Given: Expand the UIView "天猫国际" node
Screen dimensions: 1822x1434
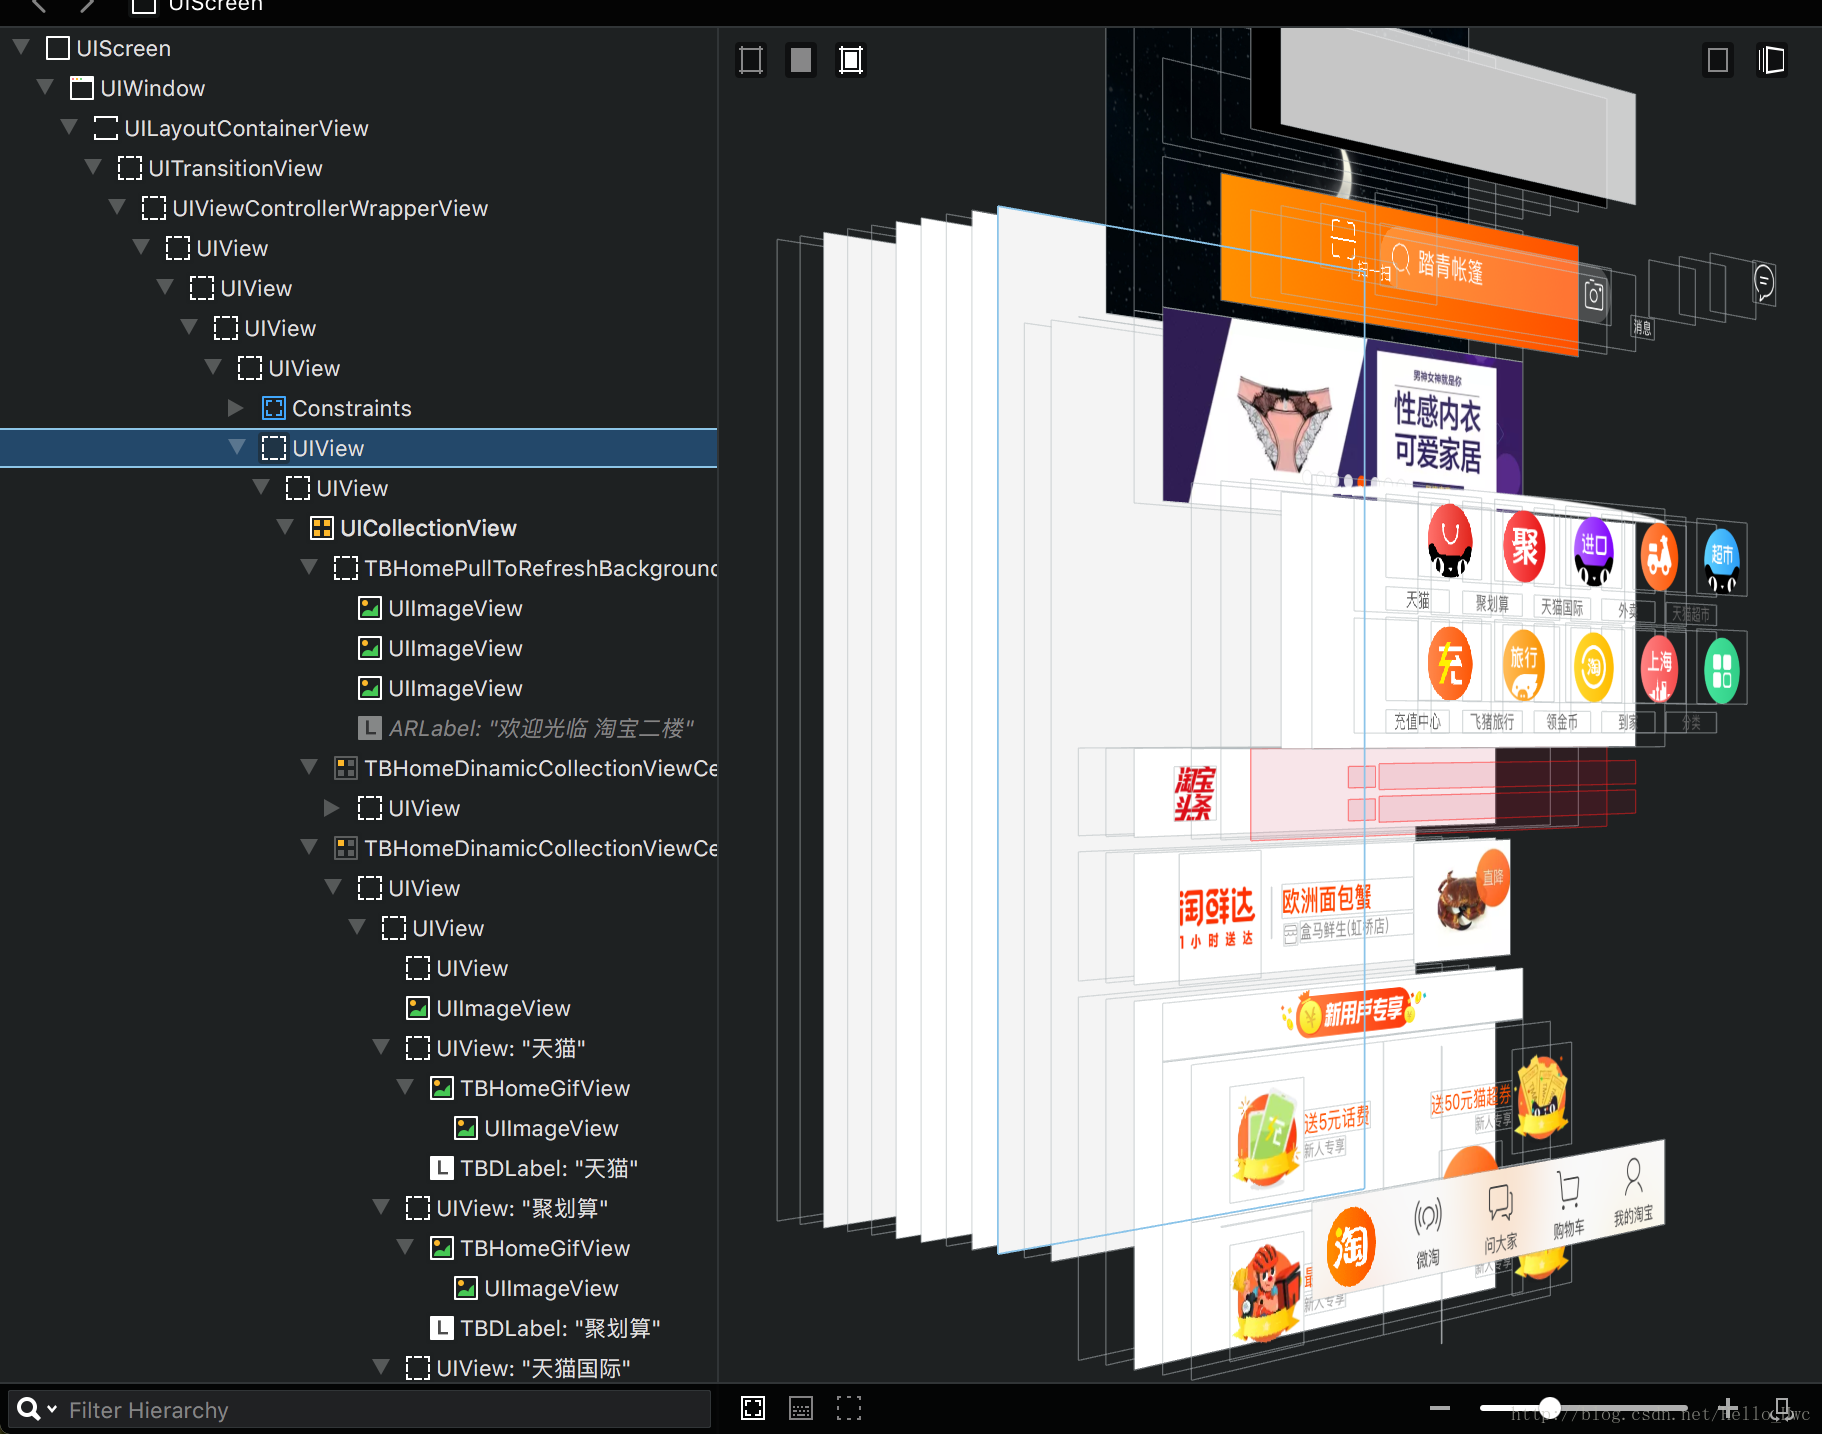Looking at the screenshot, I should click(381, 1367).
